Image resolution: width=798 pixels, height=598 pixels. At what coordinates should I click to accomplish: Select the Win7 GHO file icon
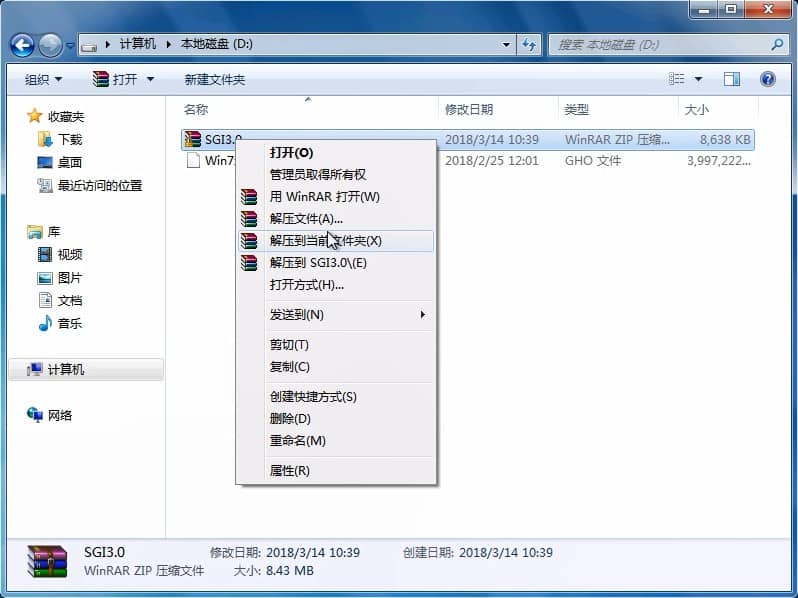point(193,161)
